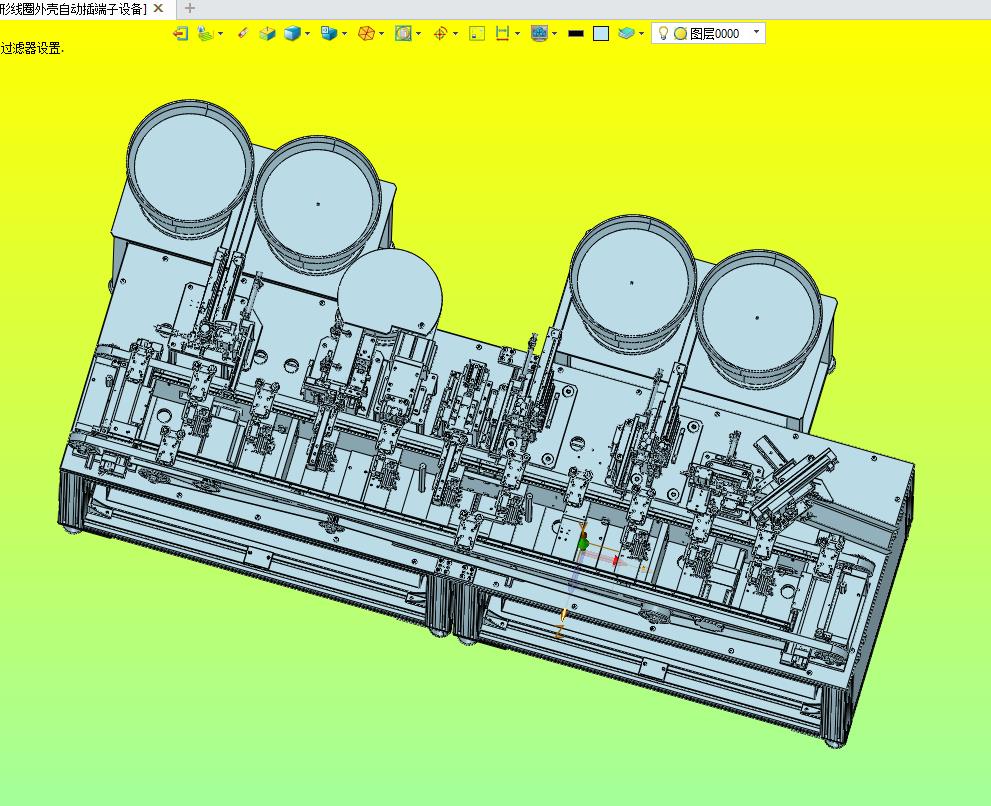The width and height of the screenshot is (991, 806).
Task: Click the small square snap icon
Action: 477,33
